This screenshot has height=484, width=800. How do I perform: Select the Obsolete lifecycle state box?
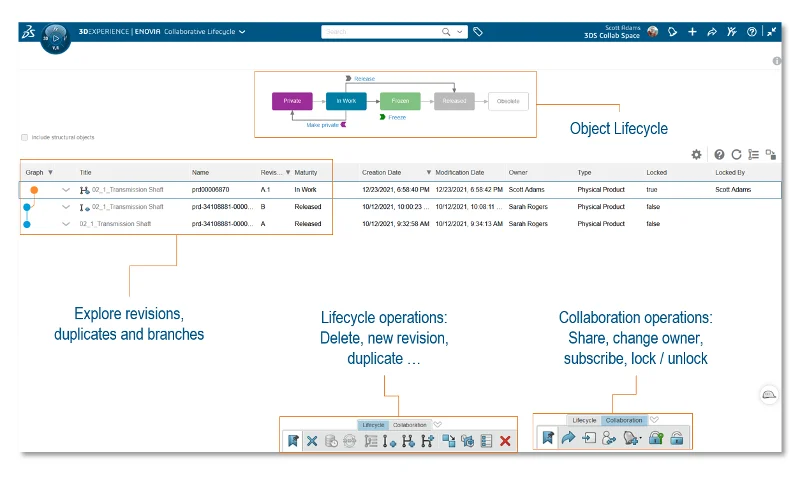508,101
